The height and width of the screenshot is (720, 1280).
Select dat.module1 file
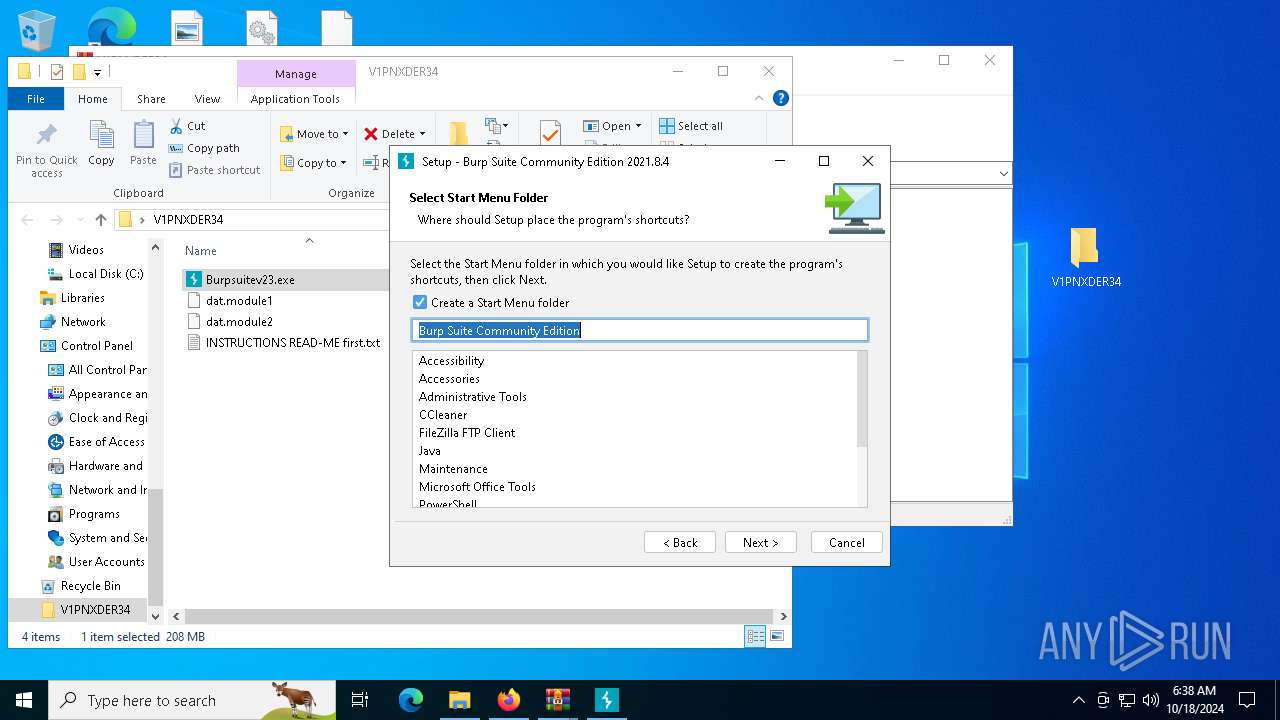tap(239, 300)
